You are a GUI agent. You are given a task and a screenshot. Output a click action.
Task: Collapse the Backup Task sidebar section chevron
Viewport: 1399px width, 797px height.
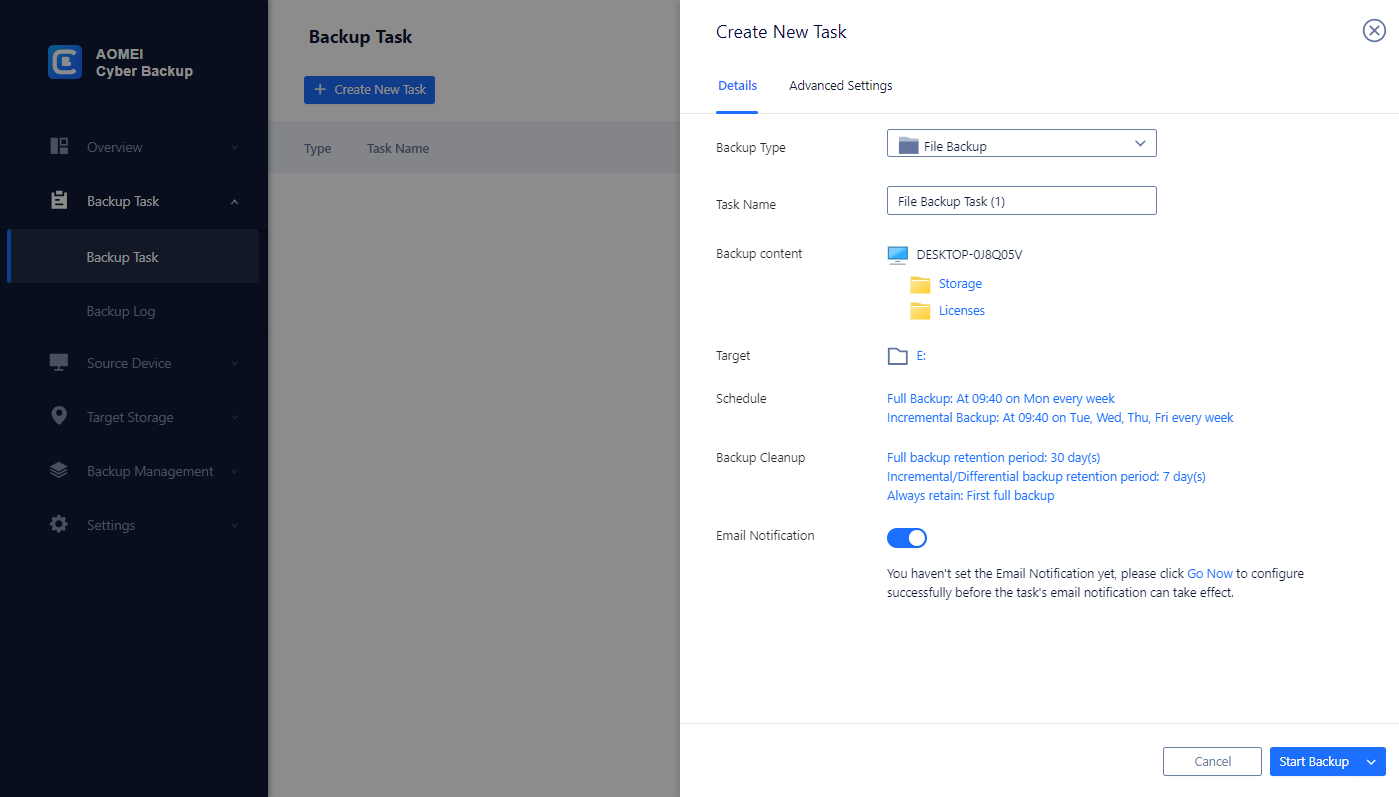[235, 202]
